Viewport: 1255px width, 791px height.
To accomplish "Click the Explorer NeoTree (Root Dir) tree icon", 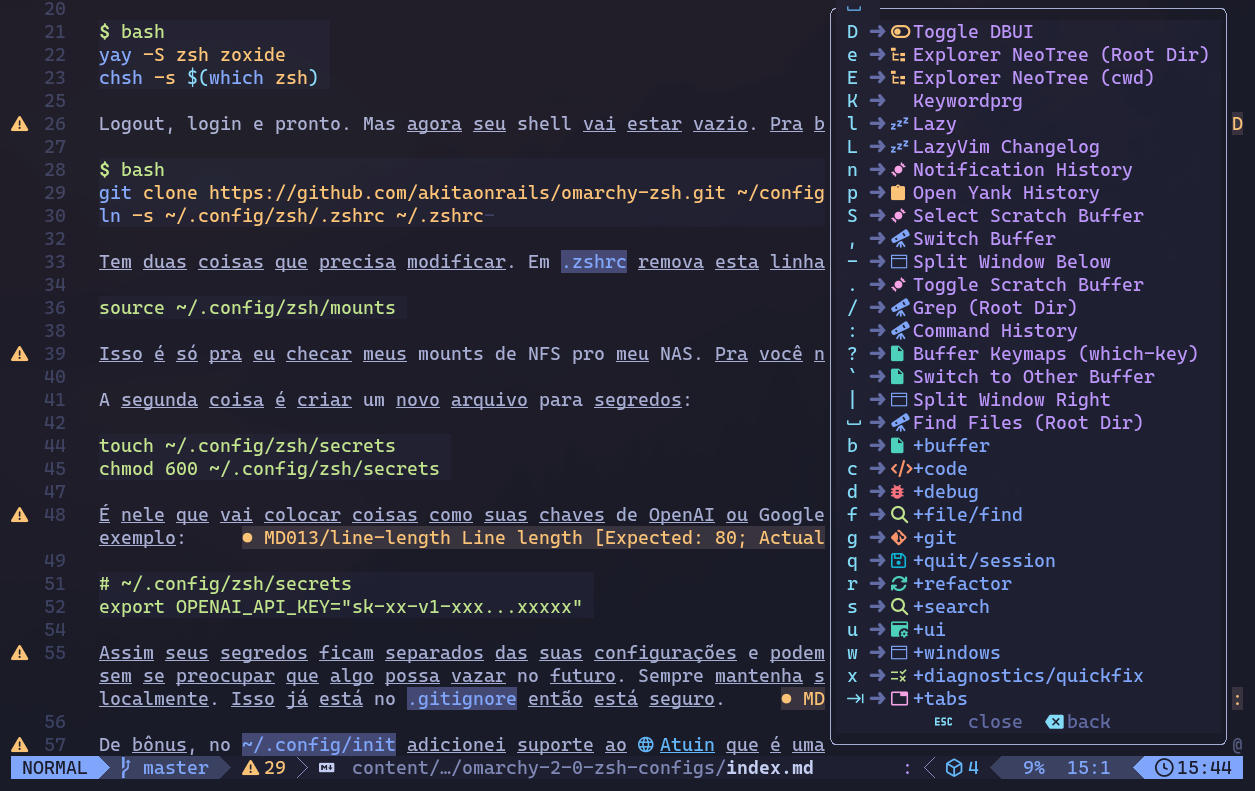I will tap(899, 55).
